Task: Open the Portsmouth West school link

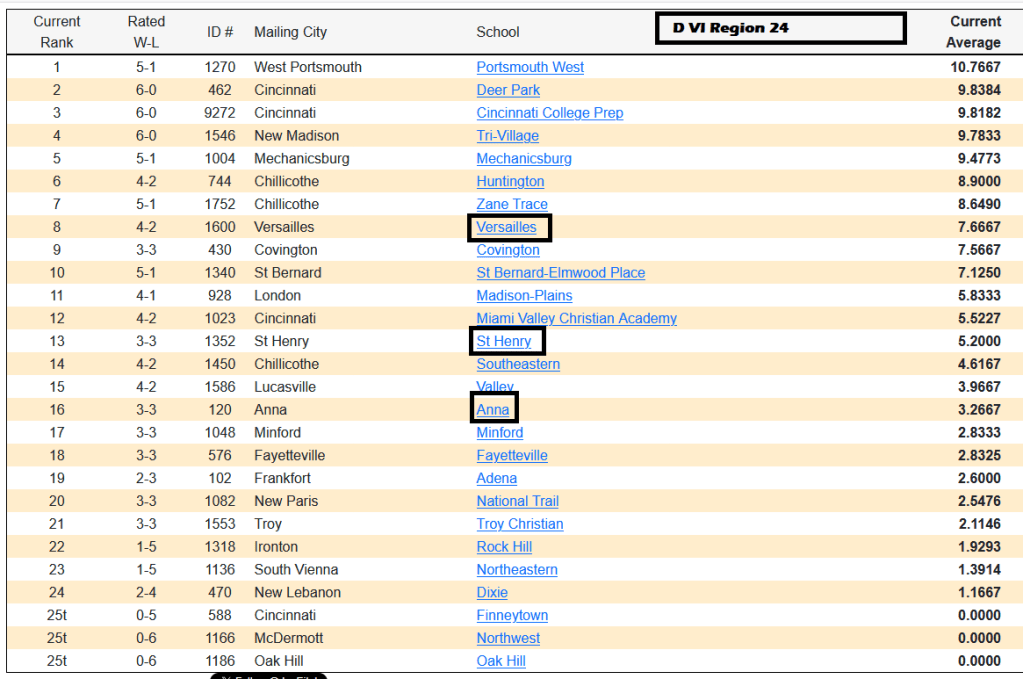Action: click(530, 67)
